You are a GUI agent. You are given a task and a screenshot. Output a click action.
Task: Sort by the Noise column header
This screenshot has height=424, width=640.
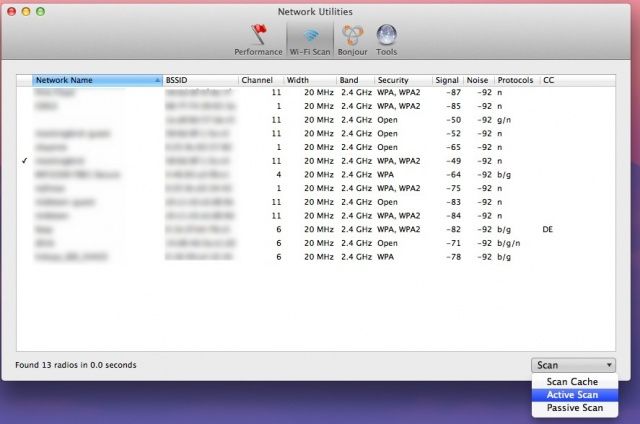pyautogui.click(x=478, y=79)
